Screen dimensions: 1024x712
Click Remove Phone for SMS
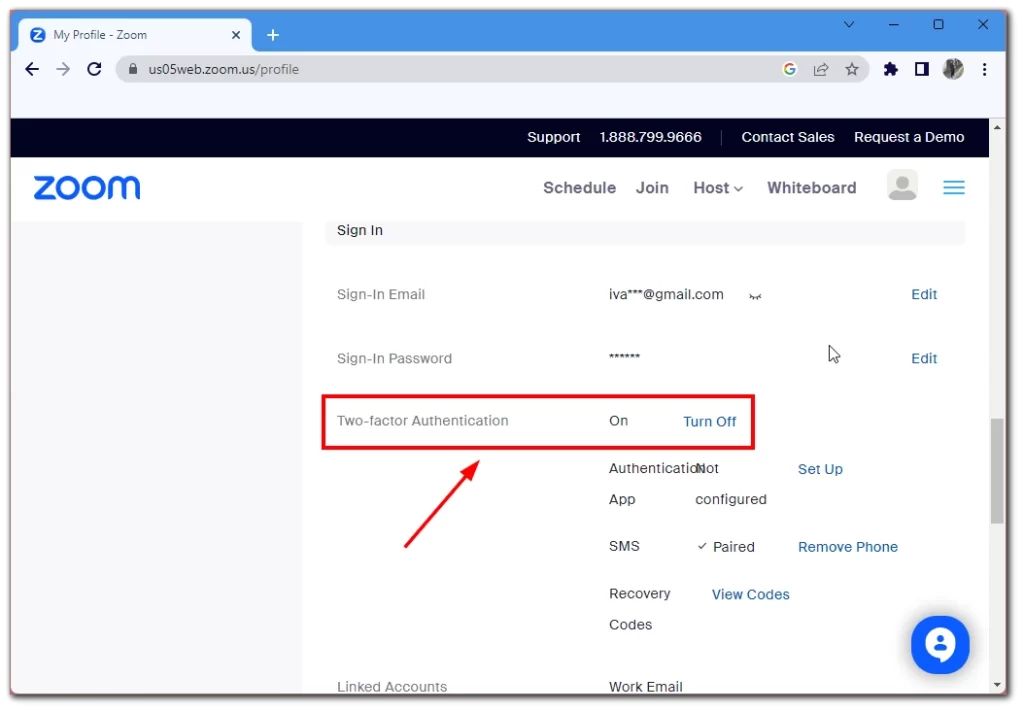click(x=847, y=547)
